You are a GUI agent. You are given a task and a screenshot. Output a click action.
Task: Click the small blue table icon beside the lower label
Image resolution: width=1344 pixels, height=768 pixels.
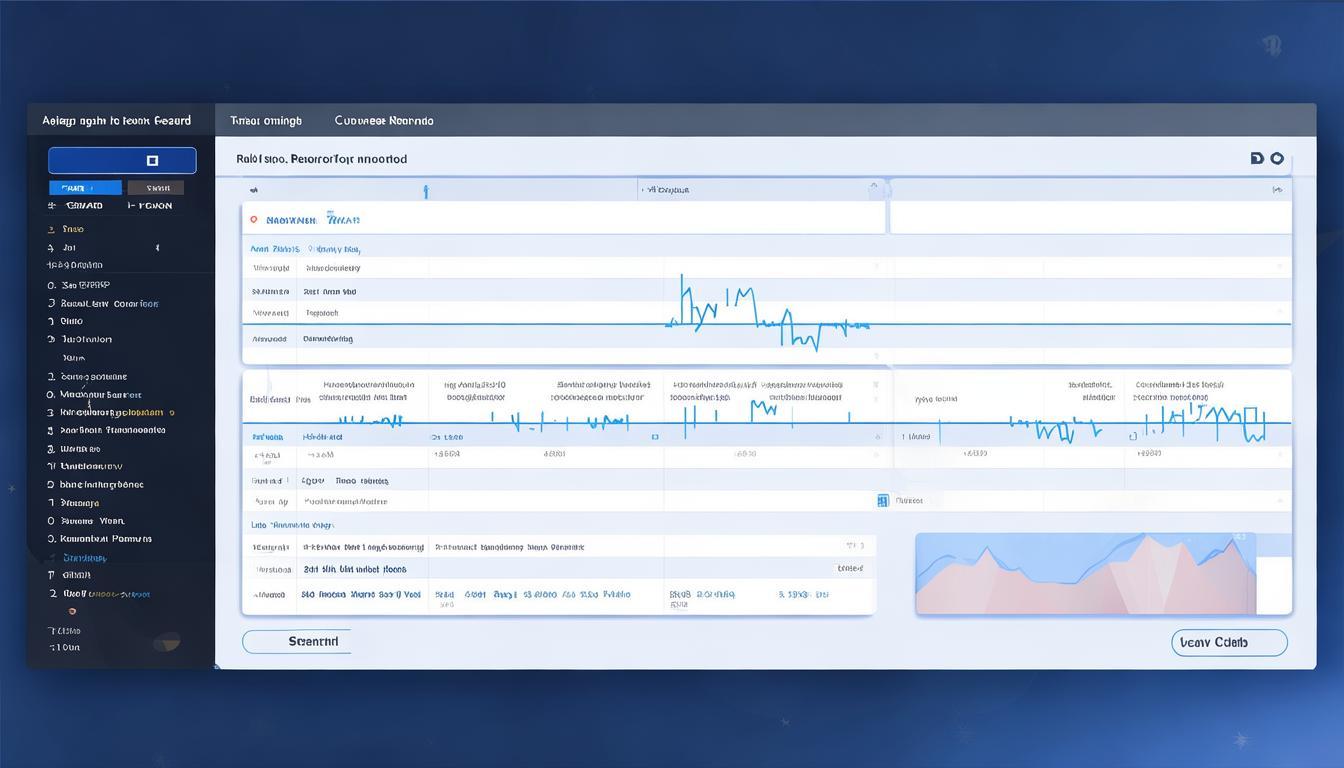click(x=883, y=500)
